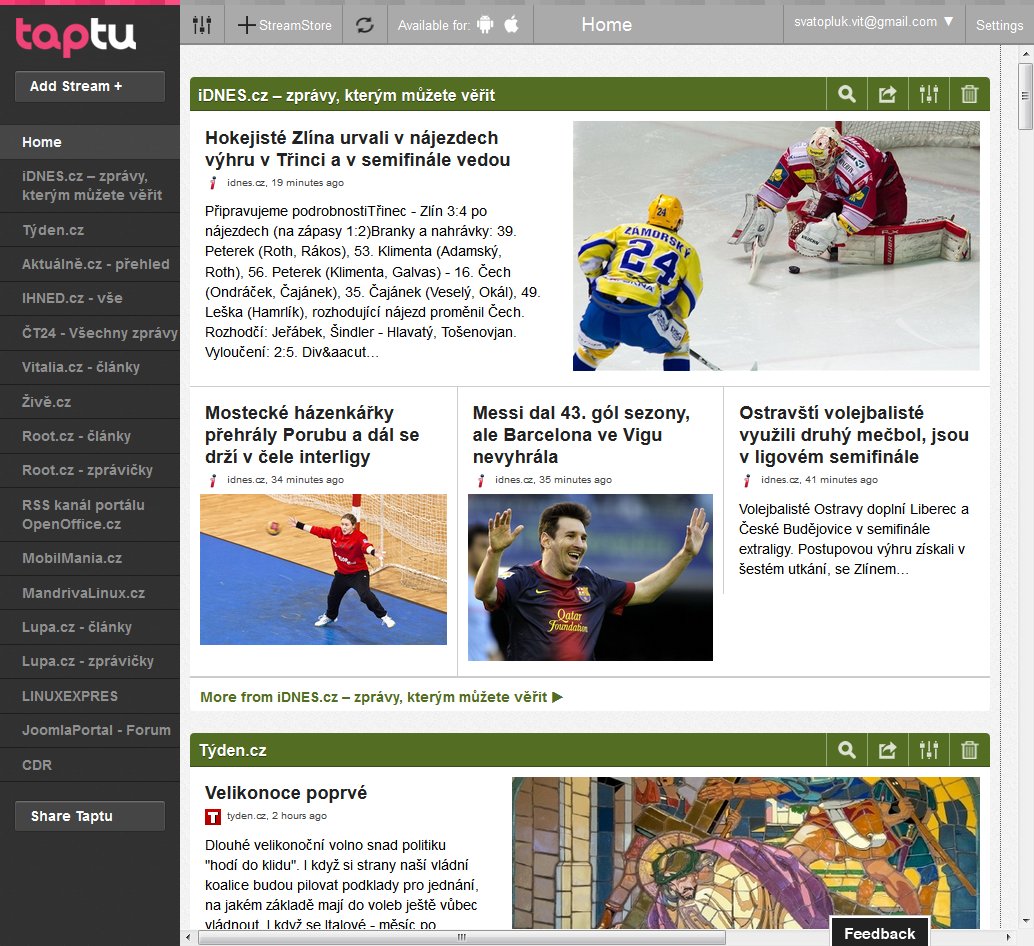Click the refresh streams icon
Image resolution: width=1034 pixels, height=946 pixels.
tap(364, 25)
